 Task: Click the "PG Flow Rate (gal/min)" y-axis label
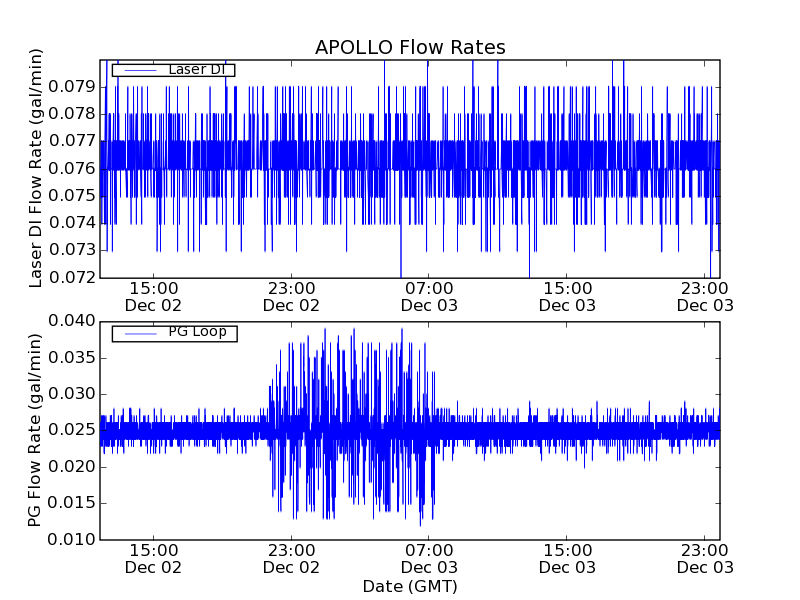pos(36,430)
